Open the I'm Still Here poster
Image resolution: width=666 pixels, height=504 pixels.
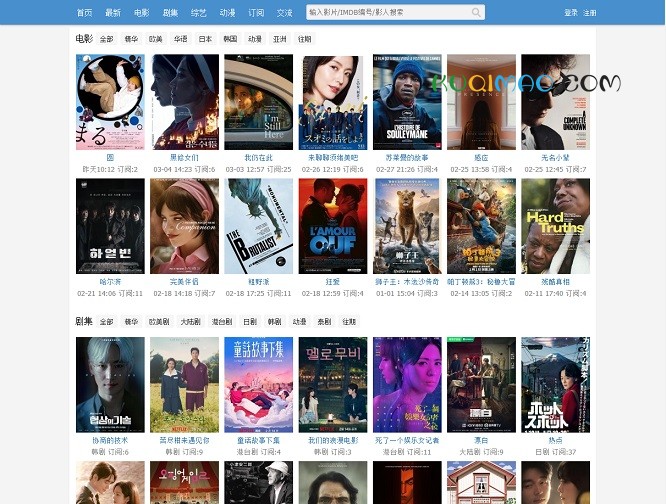click(x=259, y=102)
